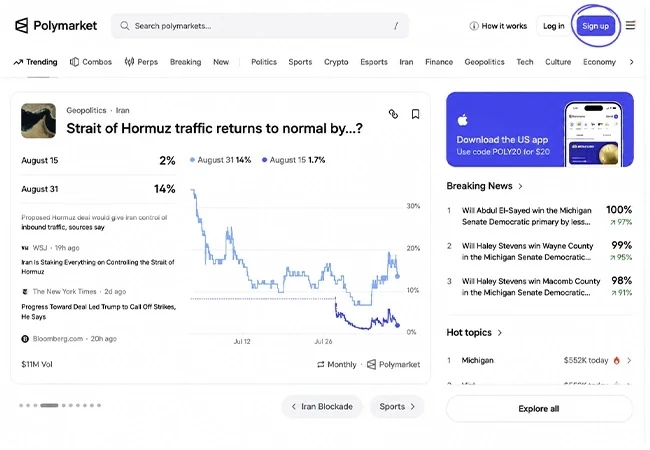Toggle the August 15 chart legend series
The image size is (650, 450).
point(293,160)
